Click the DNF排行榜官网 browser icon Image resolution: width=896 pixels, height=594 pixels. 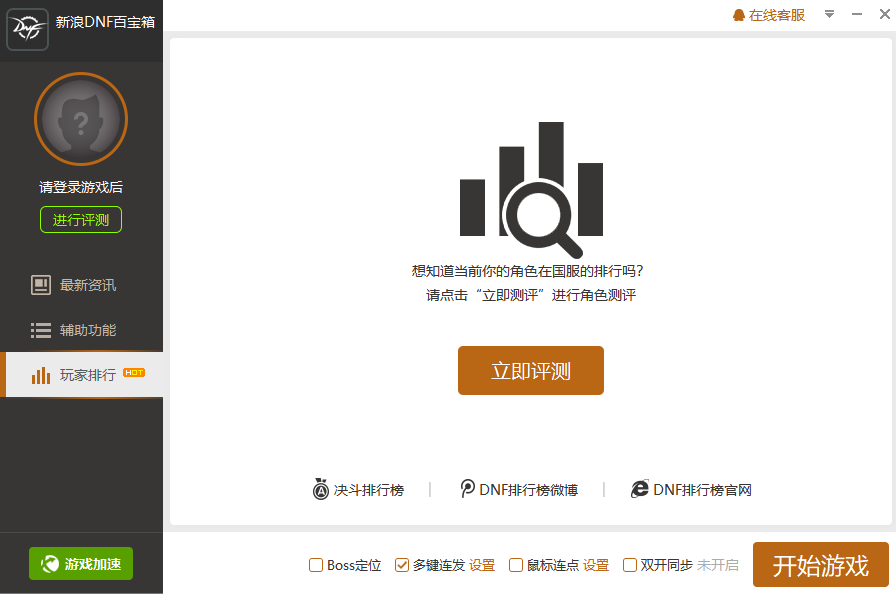coord(640,489)
